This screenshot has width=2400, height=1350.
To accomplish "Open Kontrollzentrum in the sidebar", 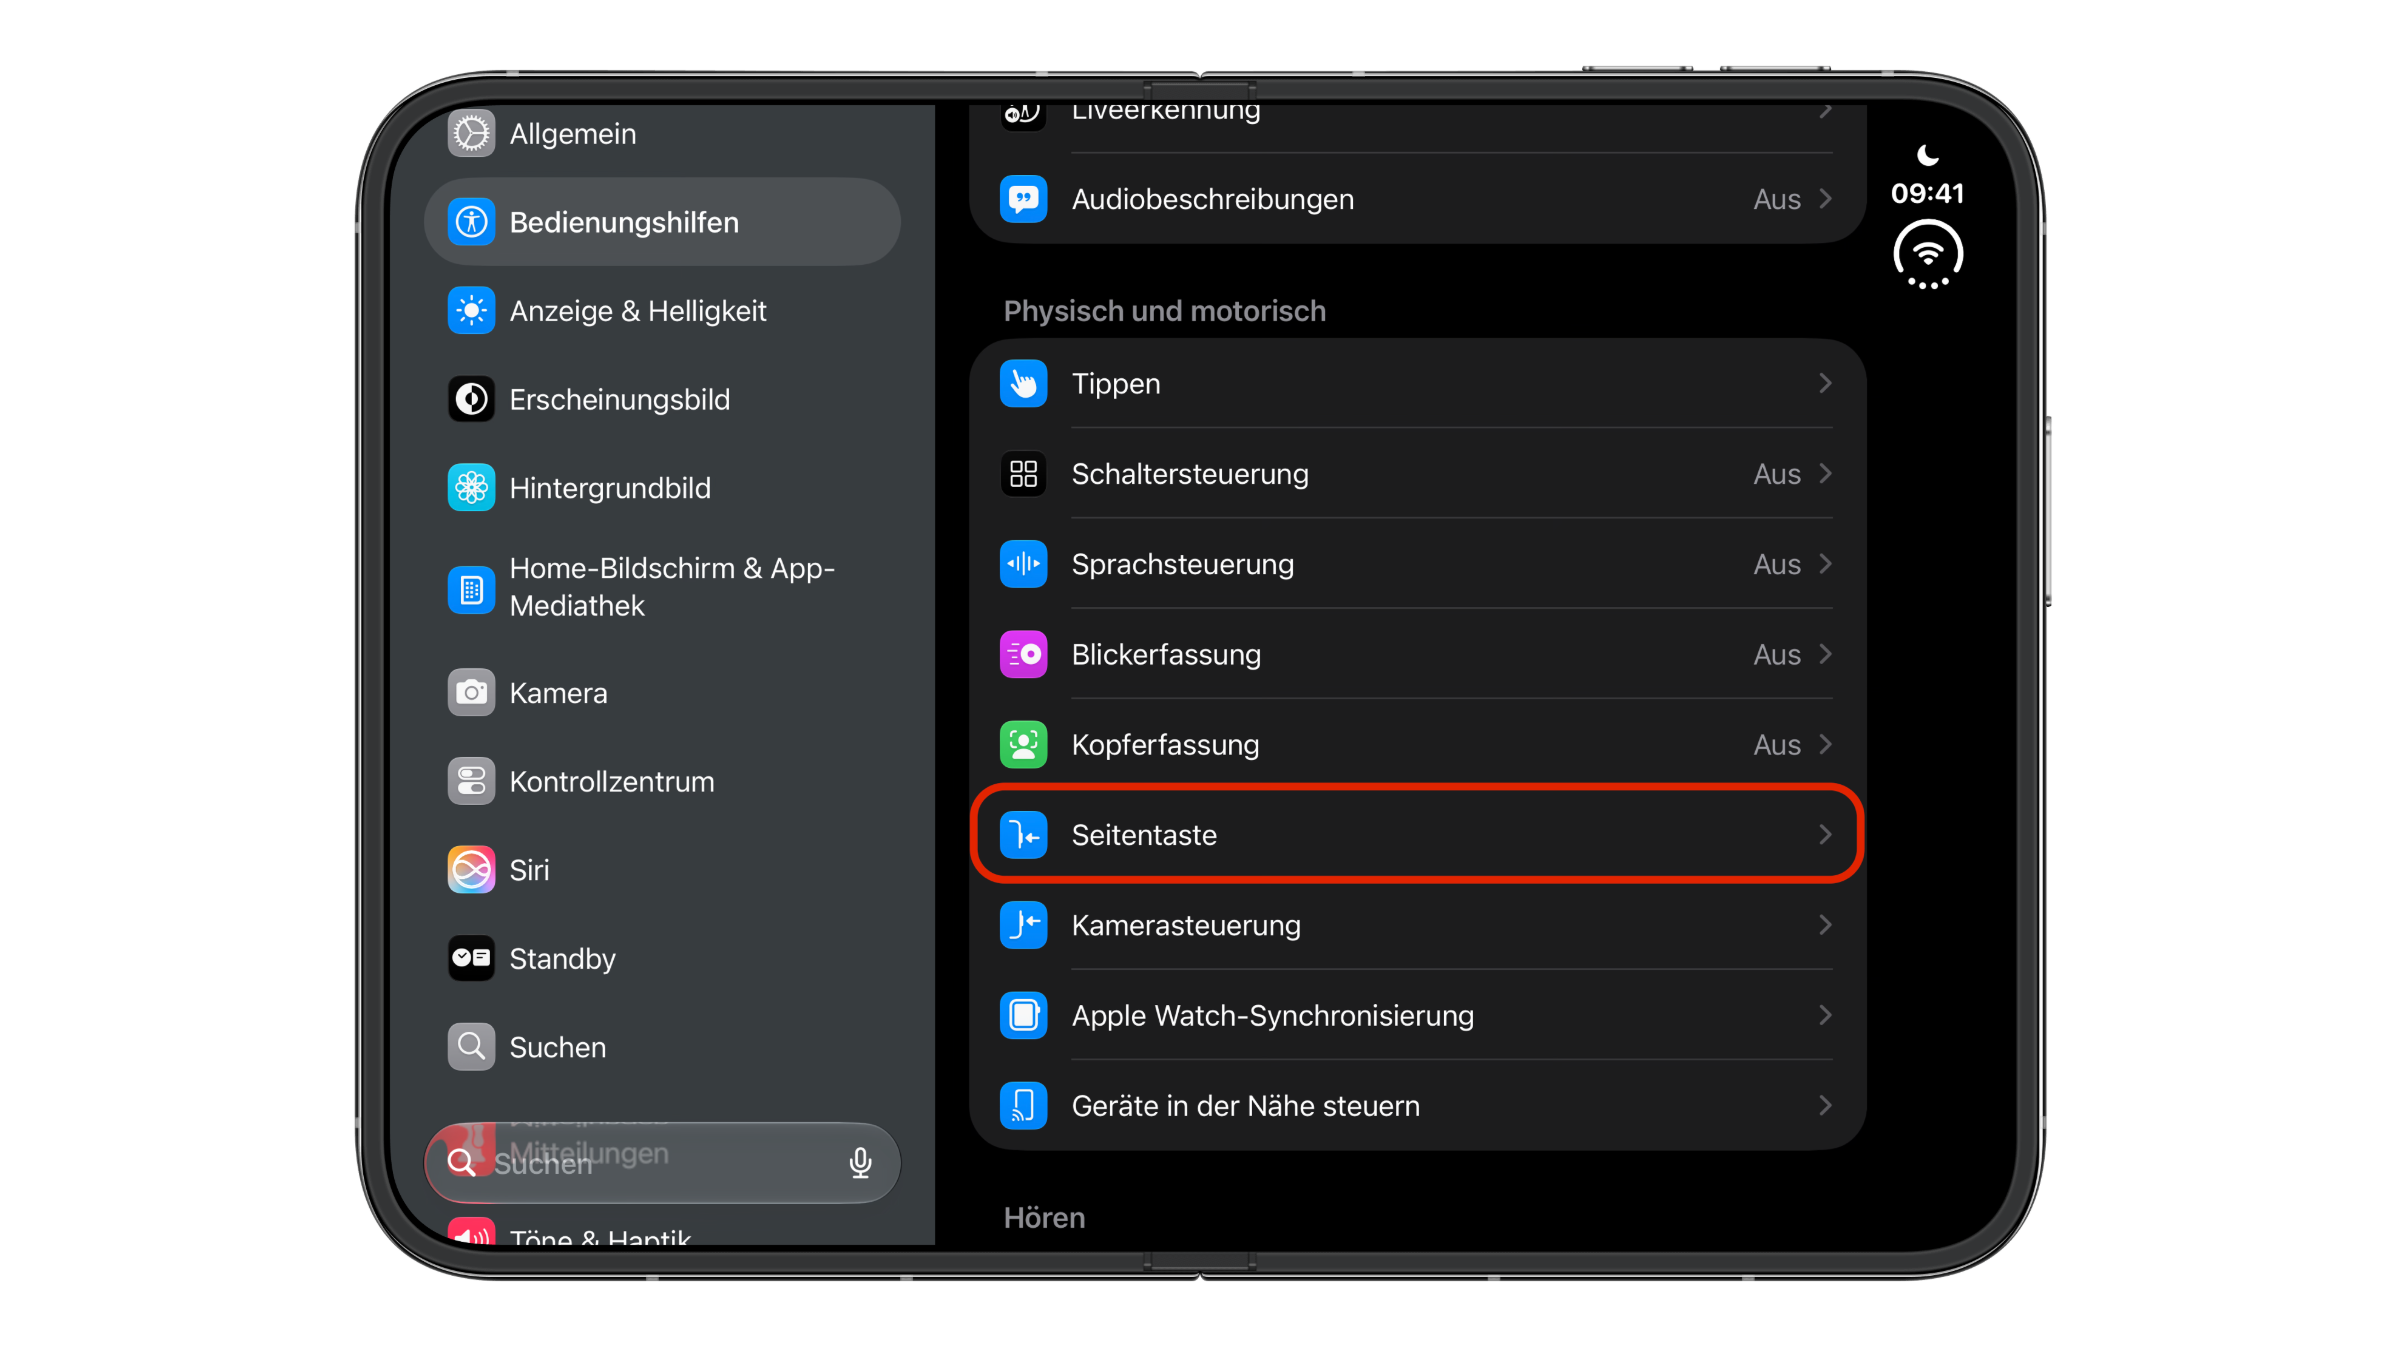I will coord(662,782).
